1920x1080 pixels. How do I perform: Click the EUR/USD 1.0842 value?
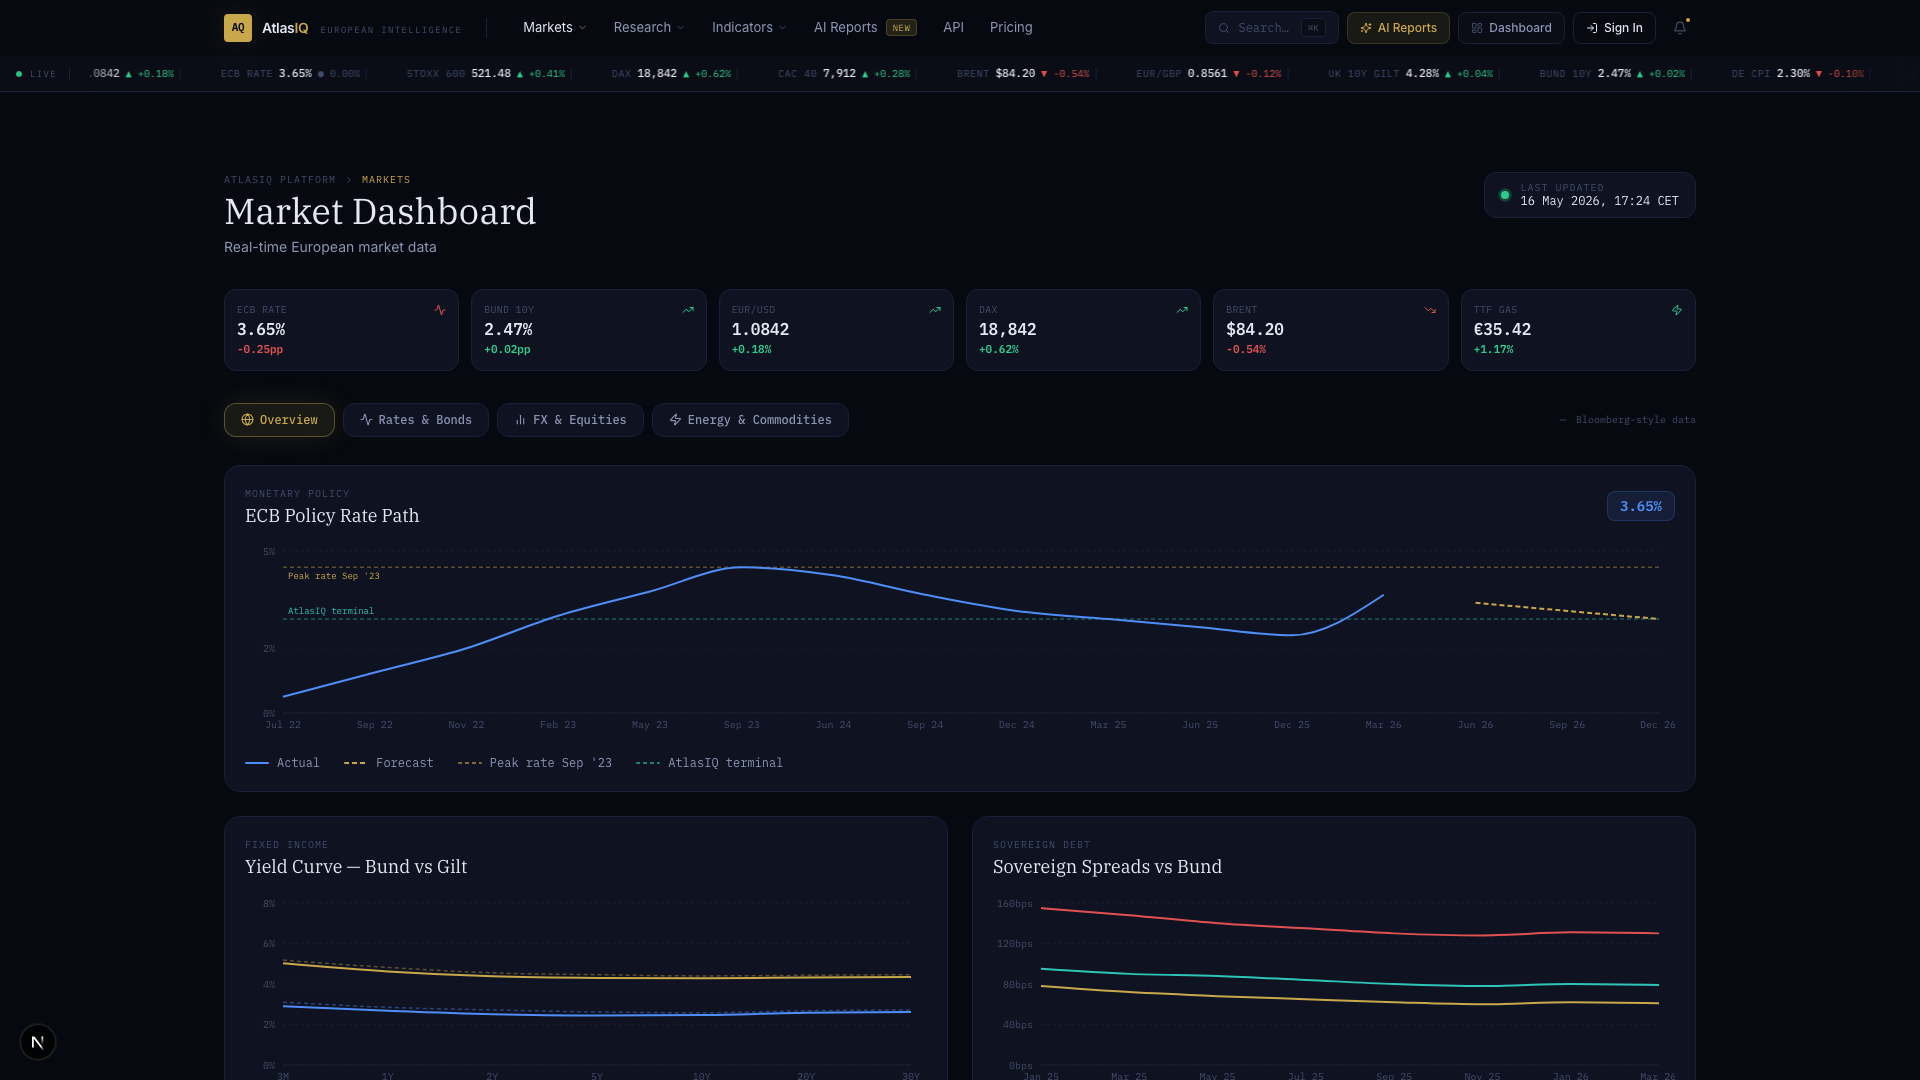click(x=760, y=330)
